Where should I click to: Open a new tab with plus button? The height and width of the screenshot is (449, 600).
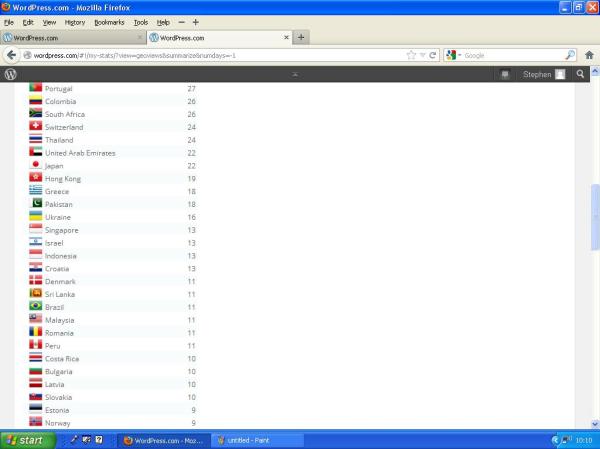point(301,38)
